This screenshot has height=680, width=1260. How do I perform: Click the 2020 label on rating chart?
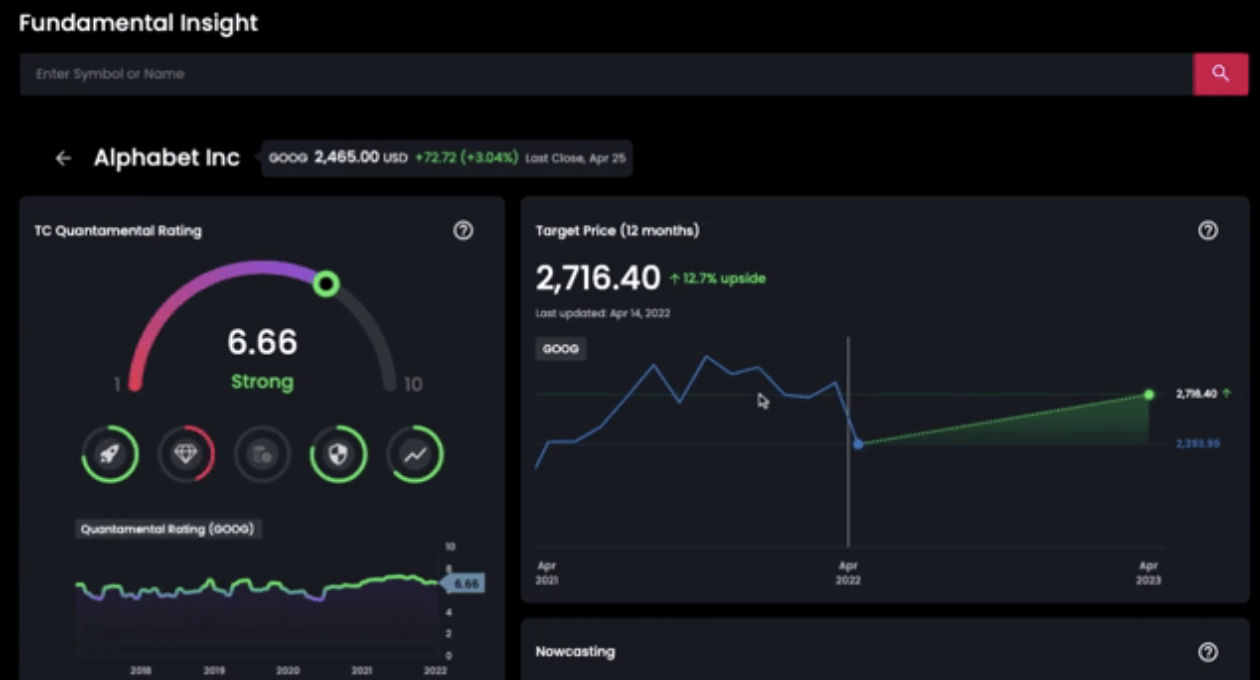[288, 671]
